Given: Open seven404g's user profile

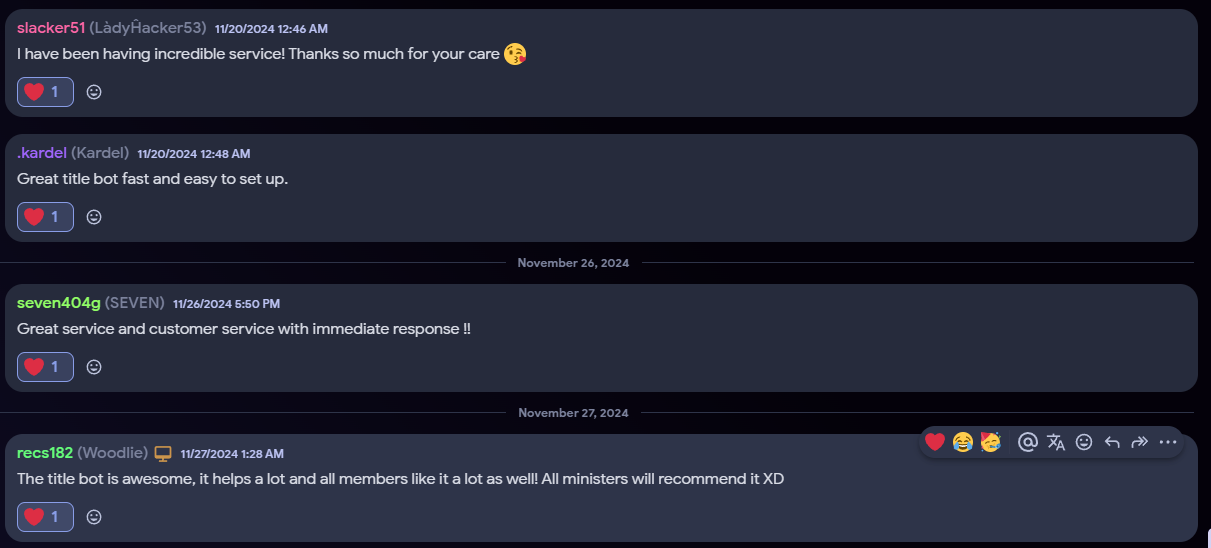Looking at the screenshot, I should (59, 303).
